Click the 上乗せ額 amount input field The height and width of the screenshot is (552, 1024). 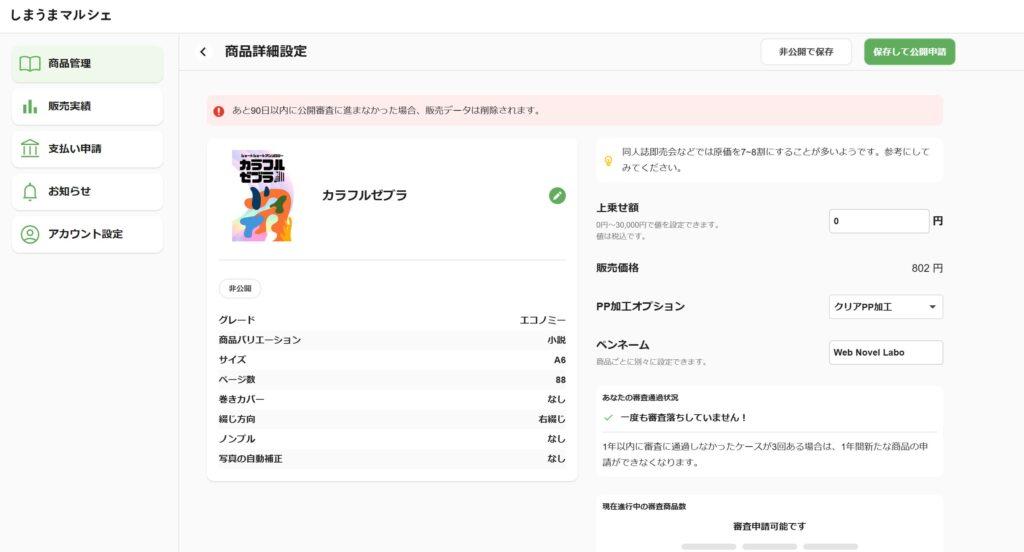(x=879, y=221)
